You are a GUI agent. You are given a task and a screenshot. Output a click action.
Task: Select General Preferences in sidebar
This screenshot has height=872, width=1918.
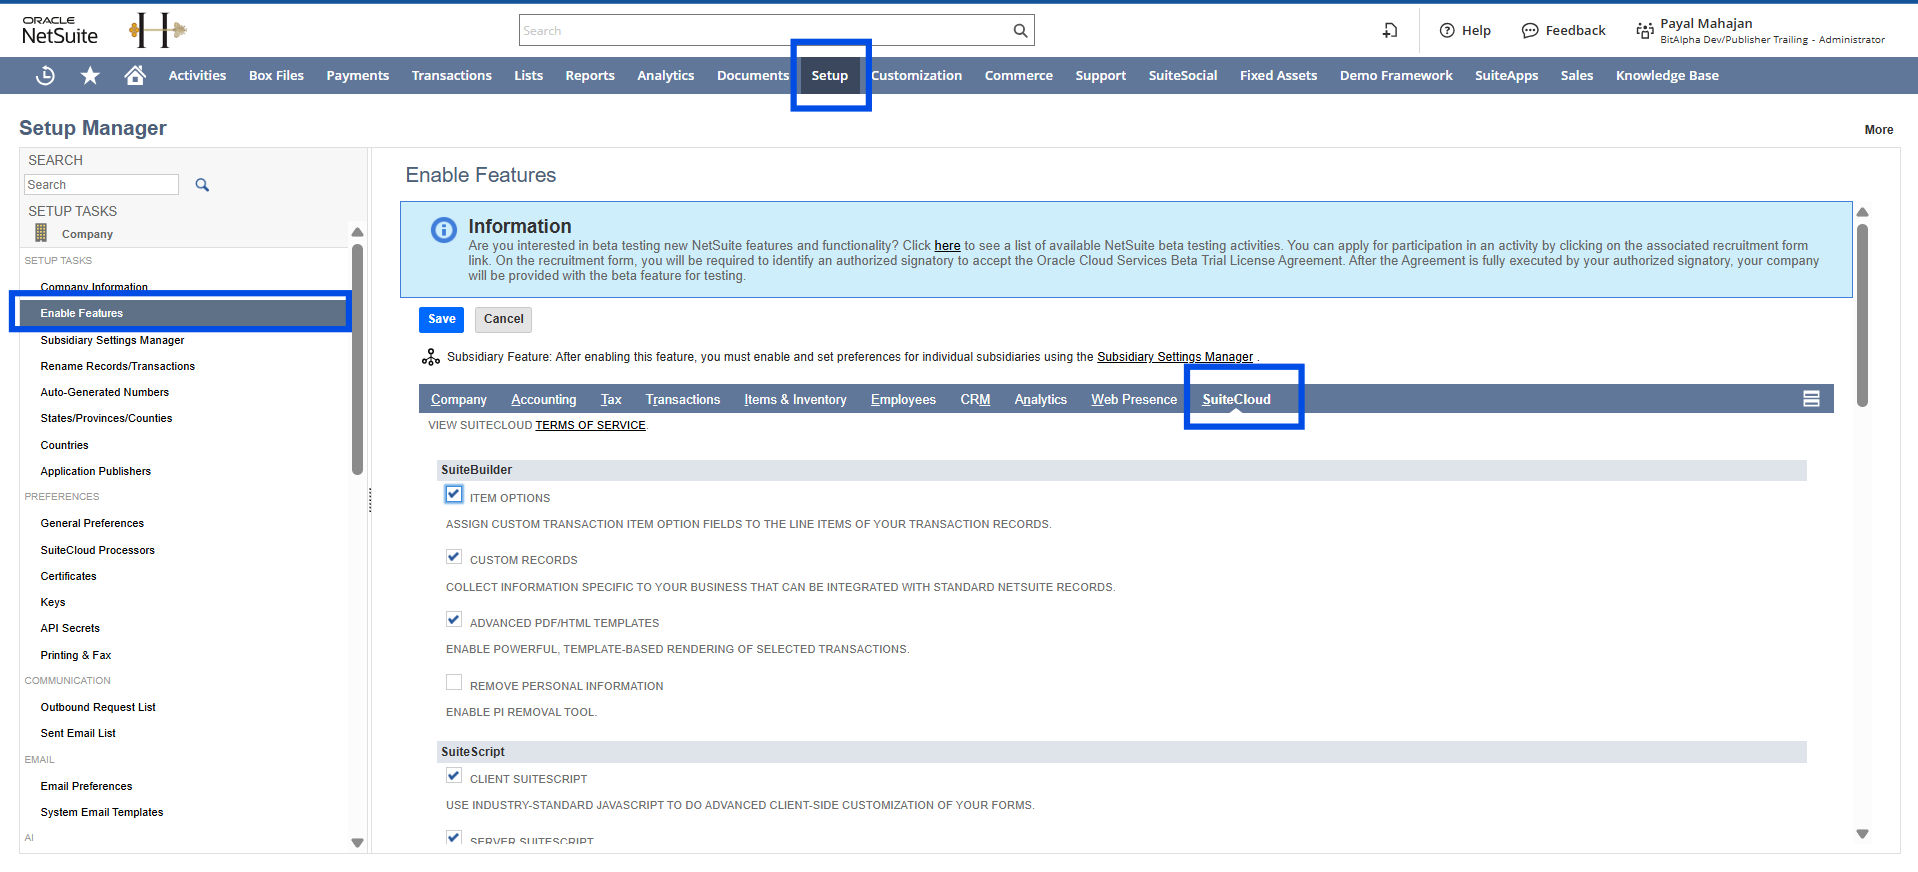[x=92, y=523]
